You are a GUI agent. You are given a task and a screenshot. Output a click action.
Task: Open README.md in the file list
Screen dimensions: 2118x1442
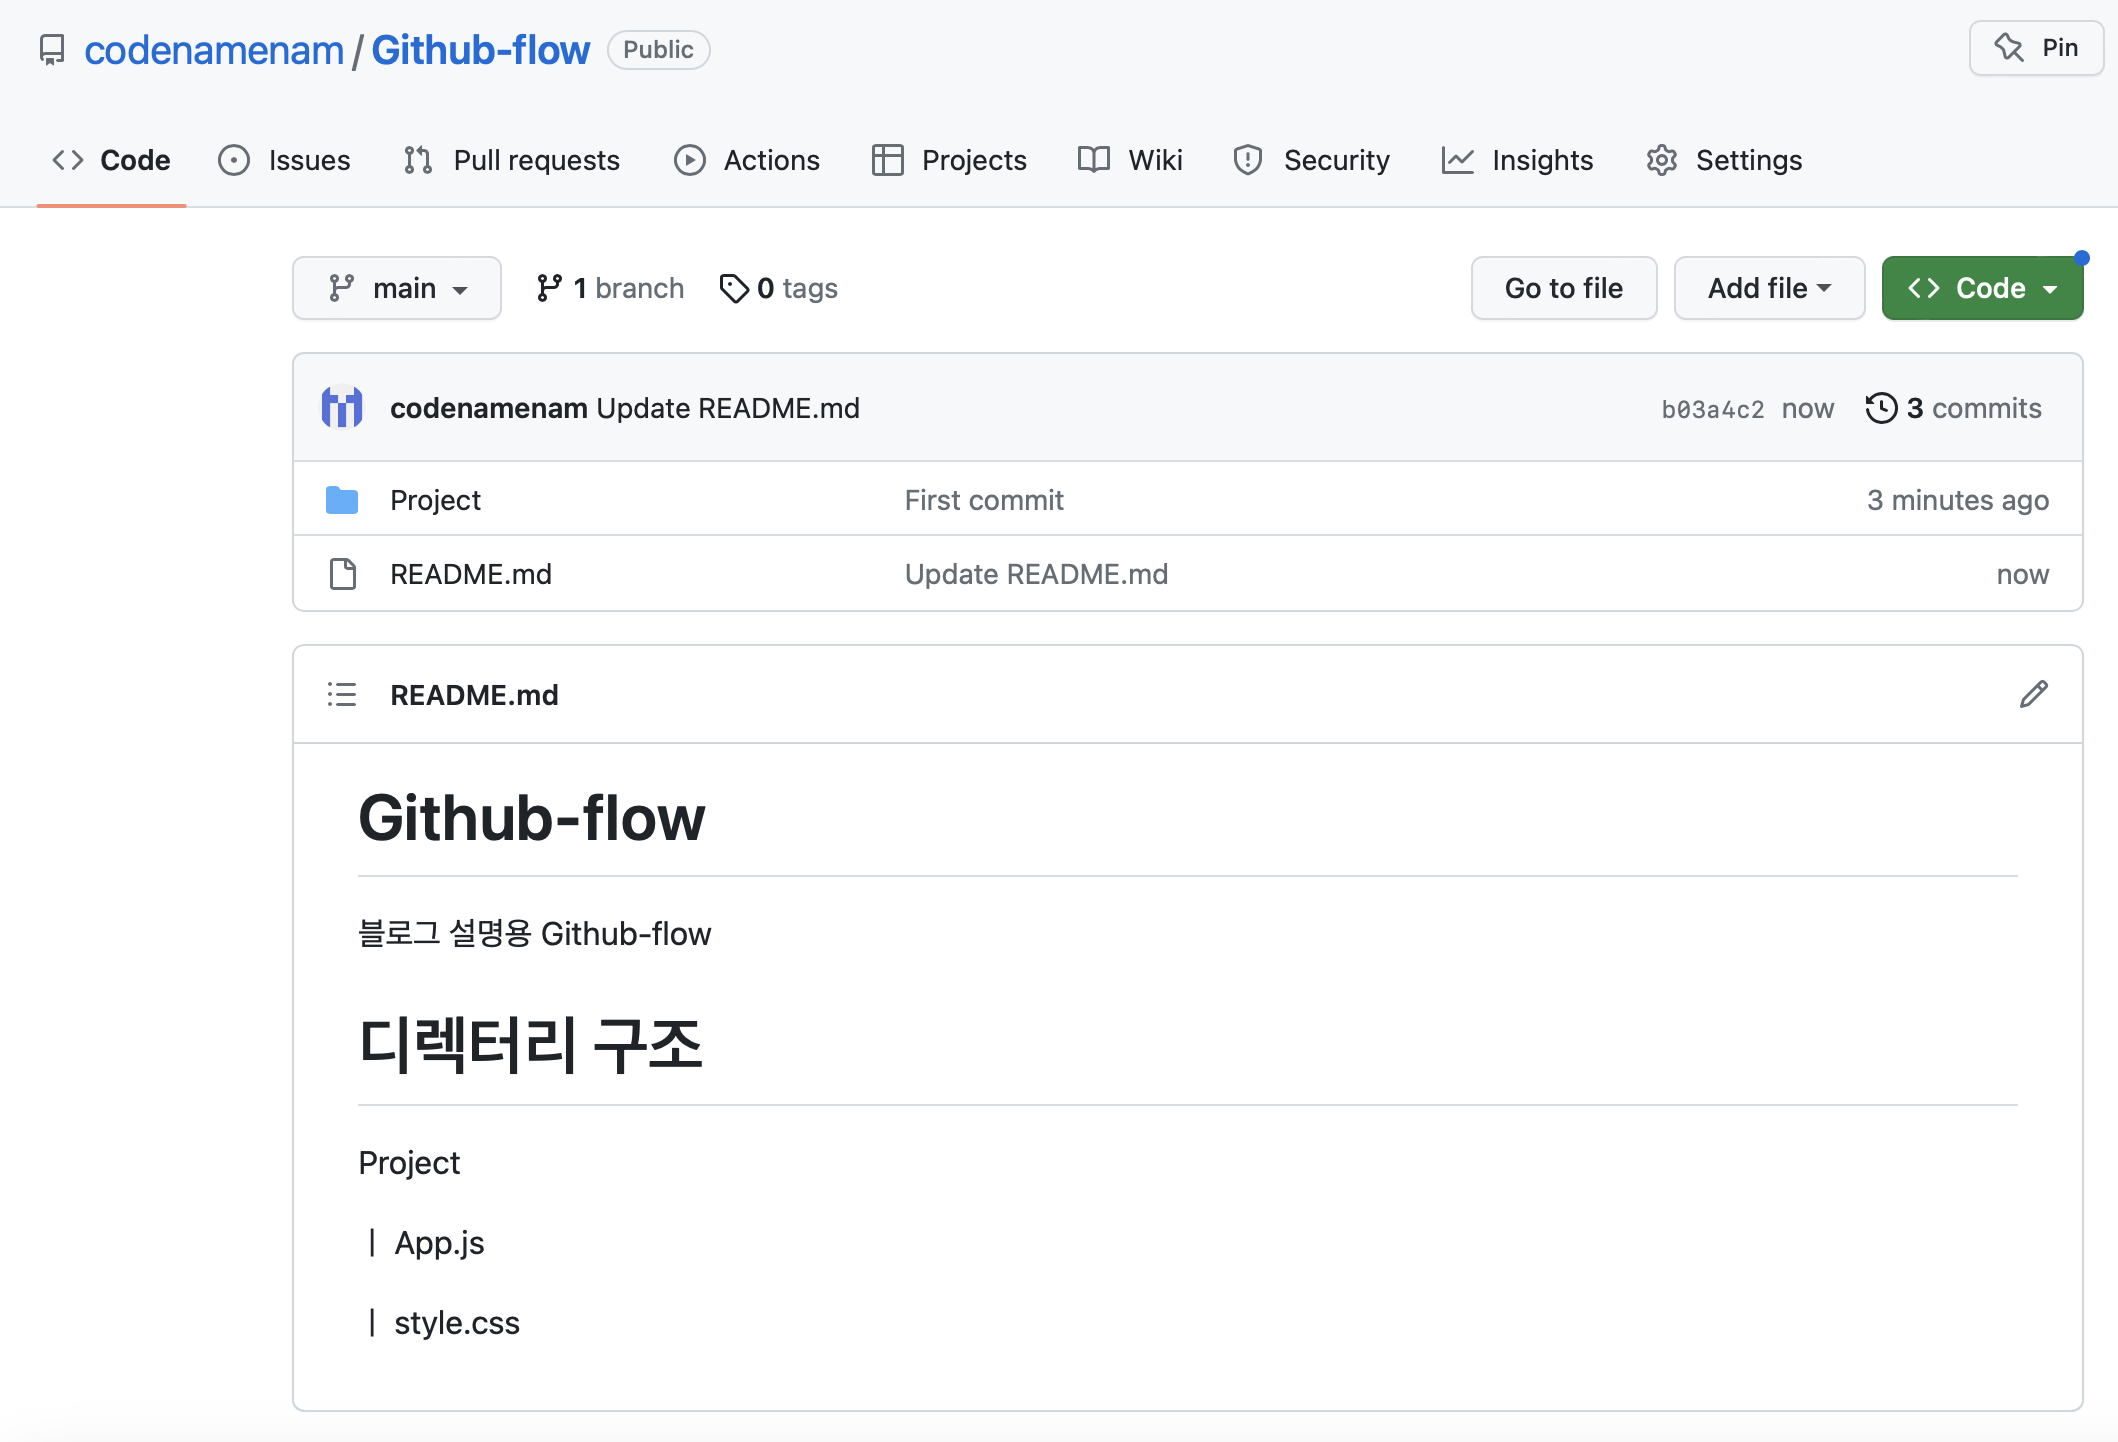pyautogui.click(x=471, y=574)
